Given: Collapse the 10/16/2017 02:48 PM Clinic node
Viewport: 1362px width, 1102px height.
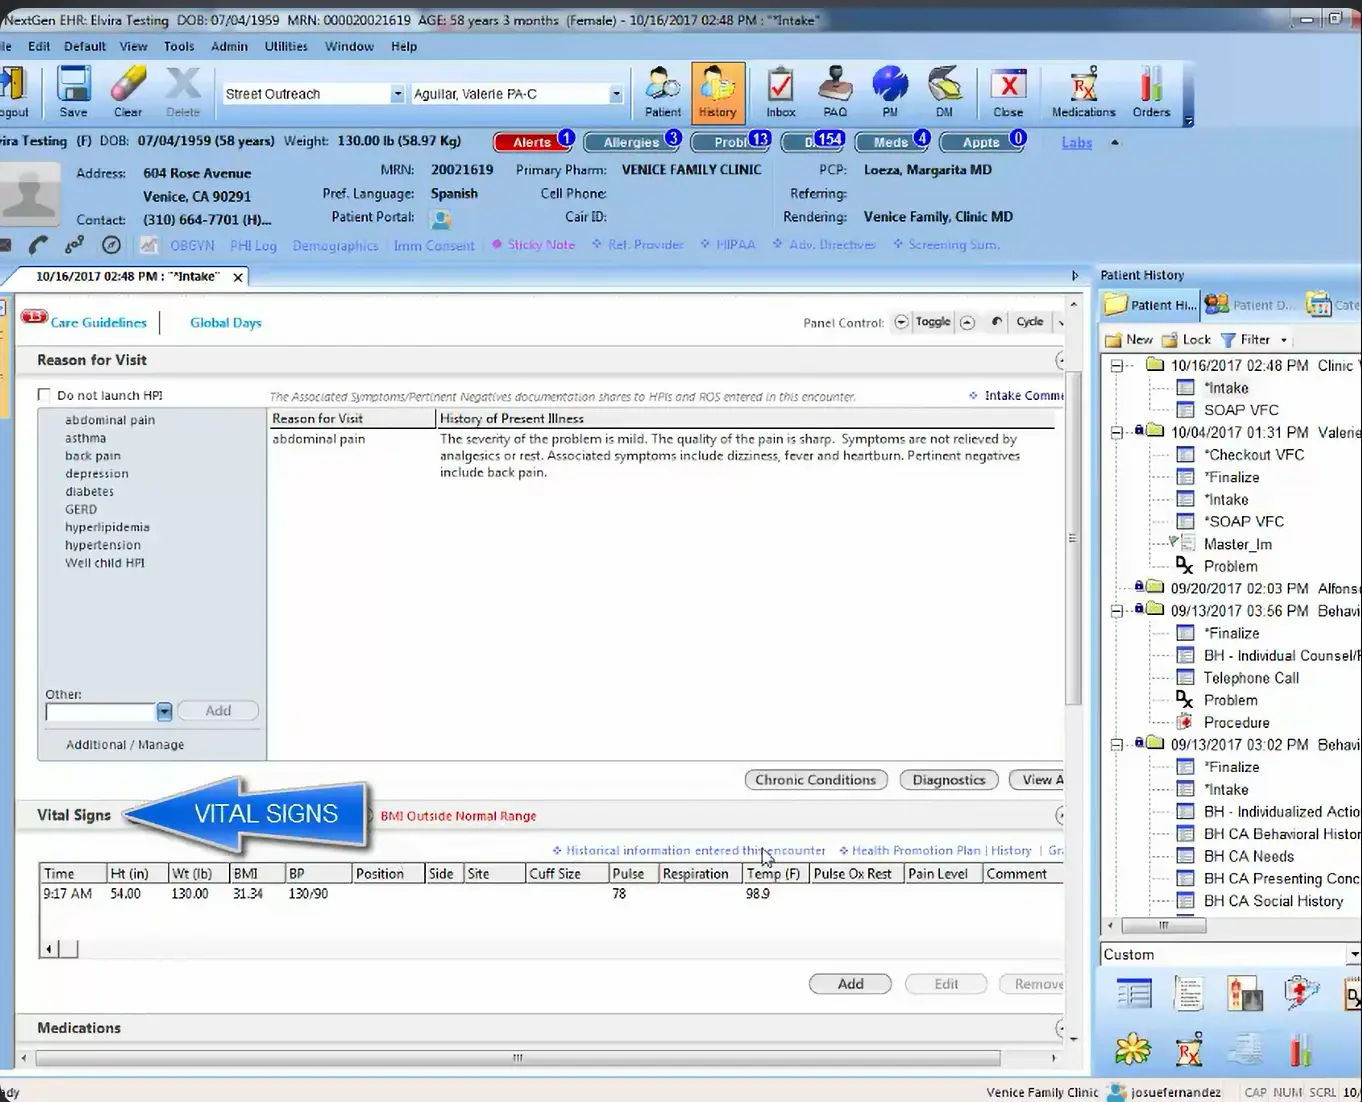Looking at the screenshot, I should (1114, 365).
